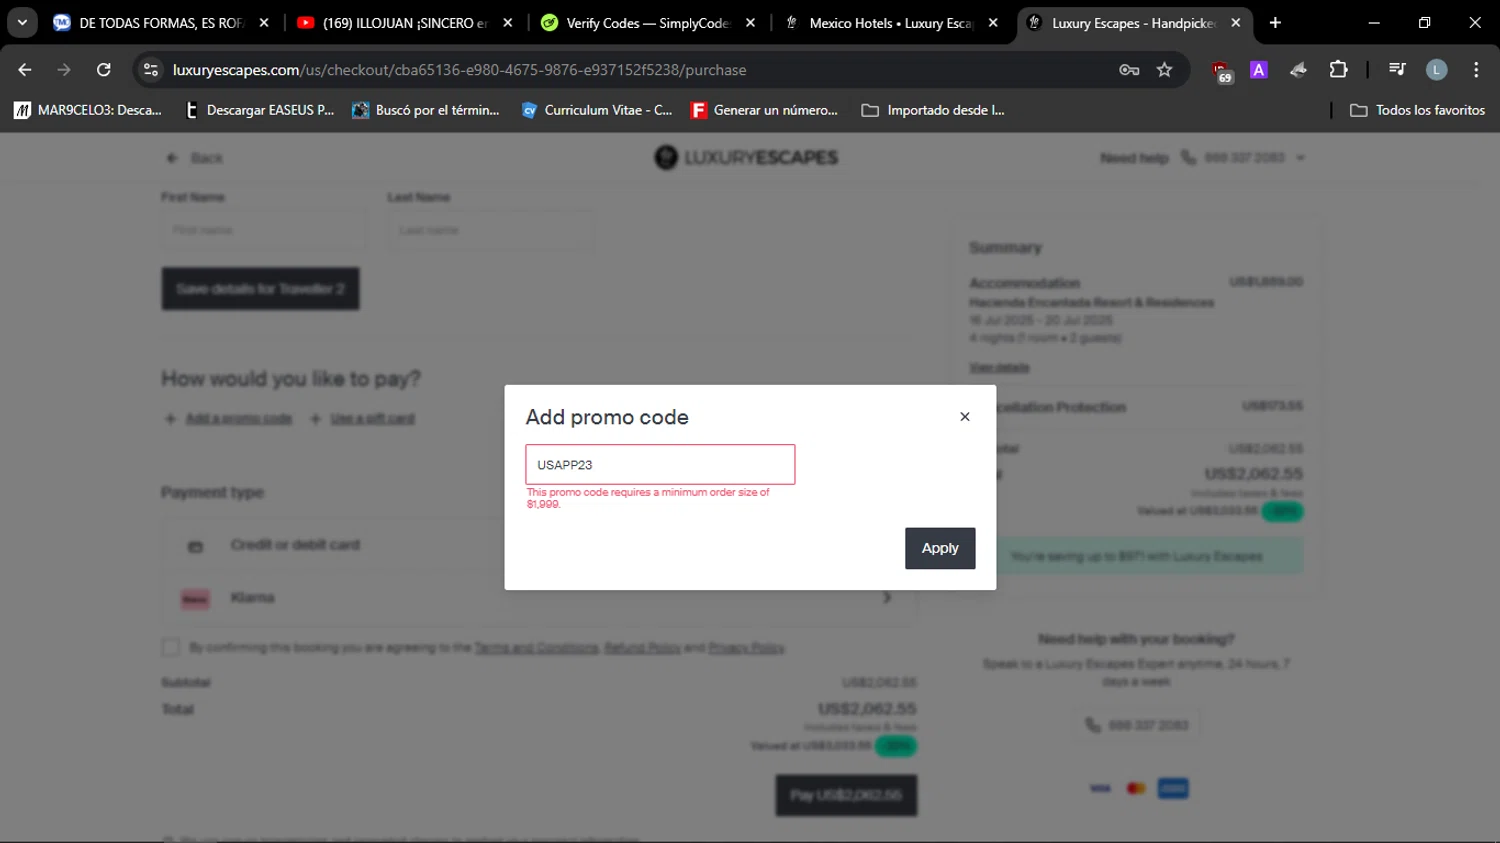Expand the Klarna row chevron
This screenshot has width=1500, height=843.
887,598
